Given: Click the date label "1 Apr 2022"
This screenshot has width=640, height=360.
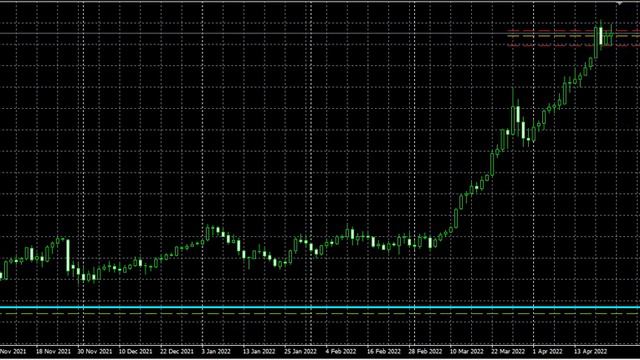Looking at the screenshot, I should coord(547,351).
